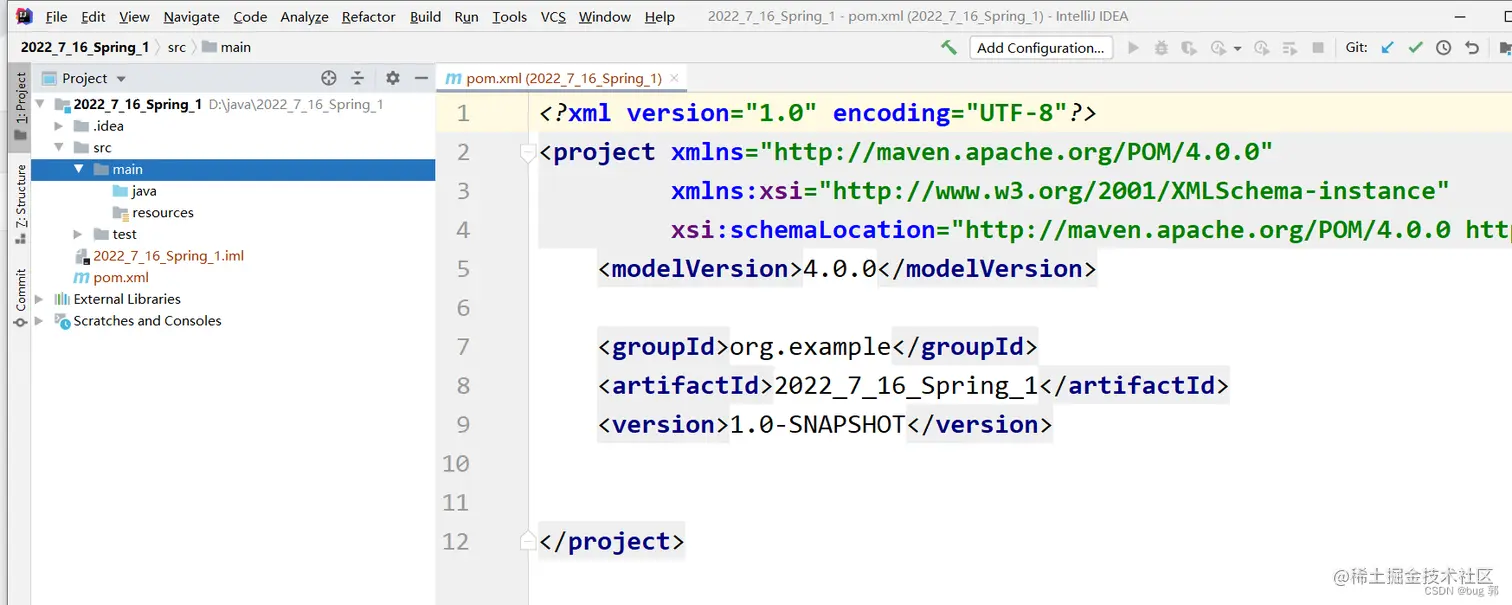Close the pom.xml editor tab
The width and height of the screenshot is (1512, 605).
(675, 78)
